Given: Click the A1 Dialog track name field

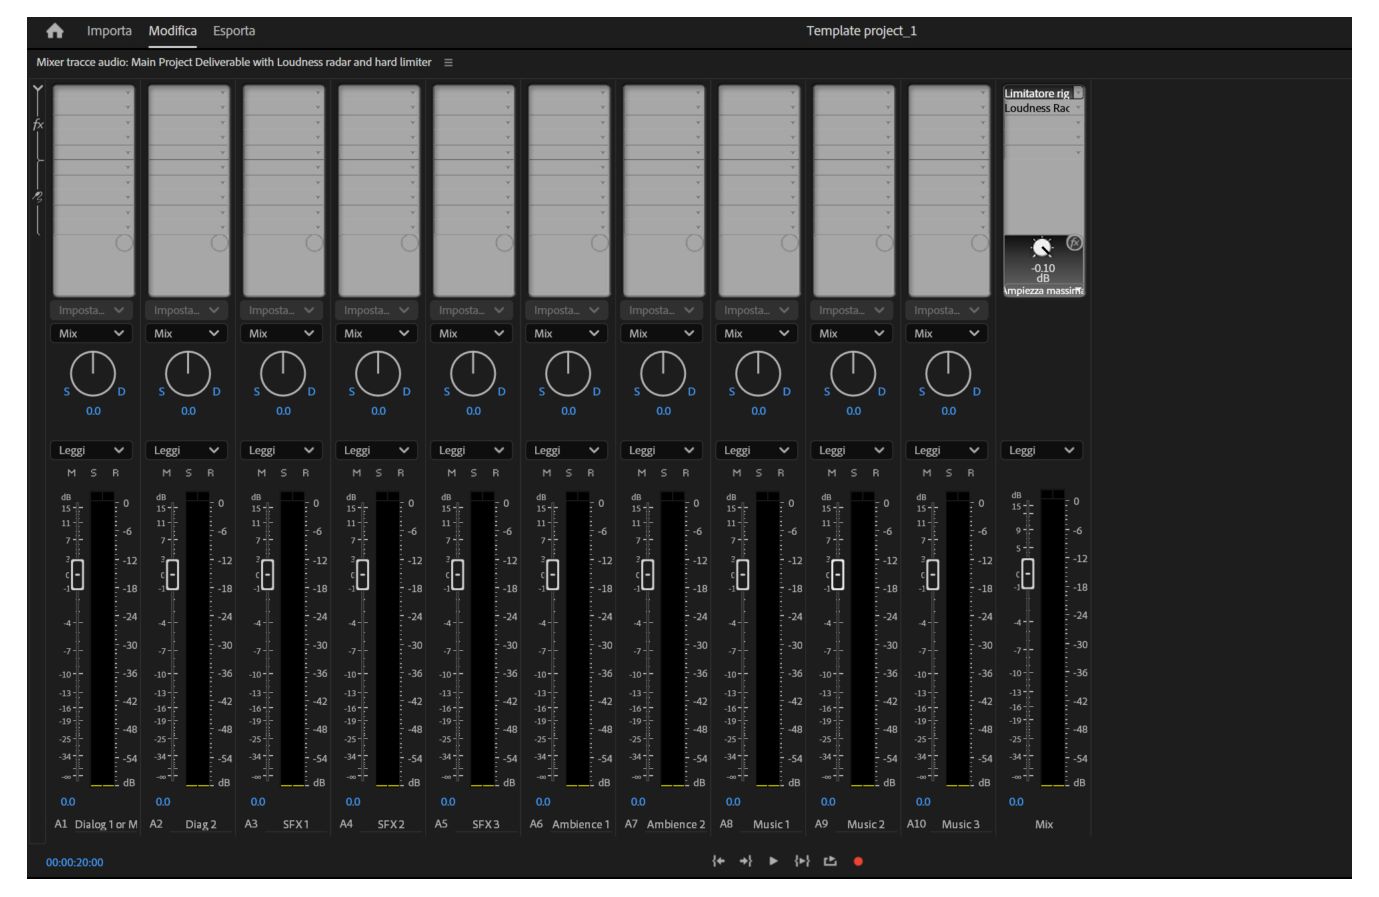Looking at the screenshot, I should click(x=106, y=824).
